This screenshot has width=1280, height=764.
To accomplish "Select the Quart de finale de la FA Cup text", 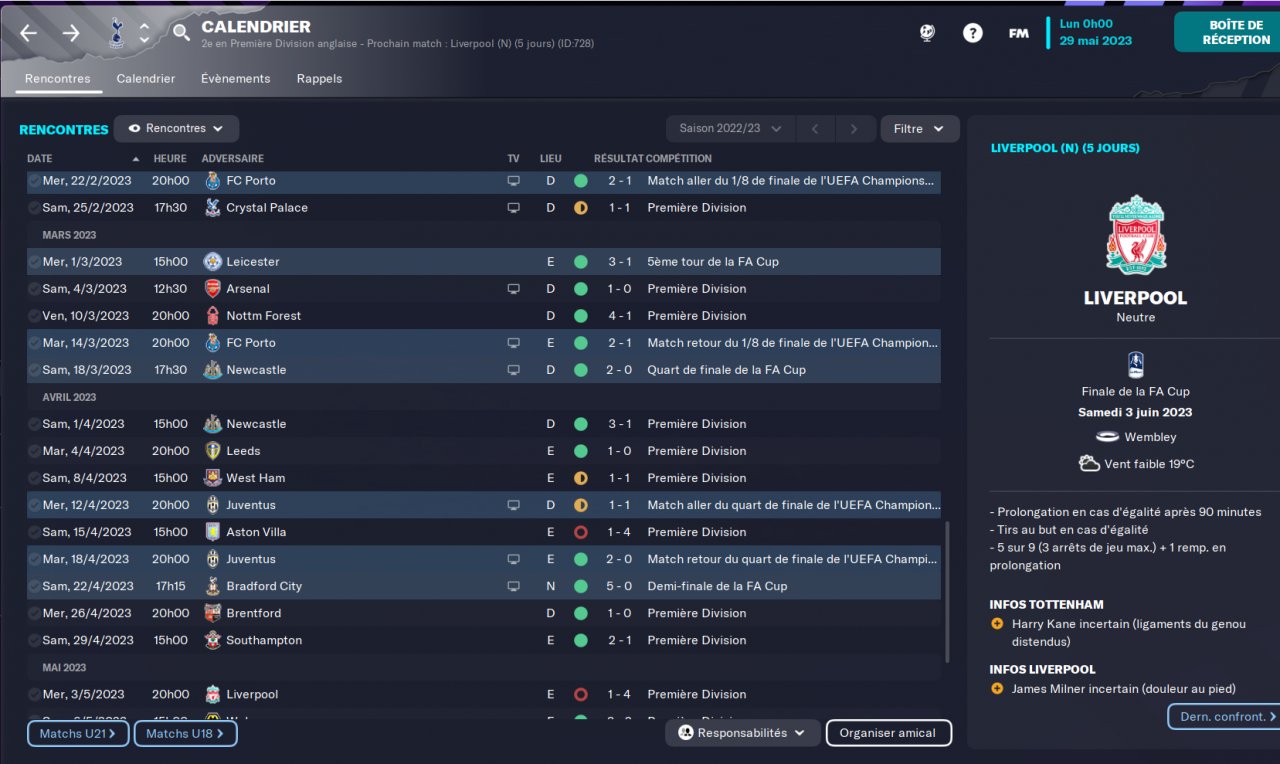I will click(726, 370).
